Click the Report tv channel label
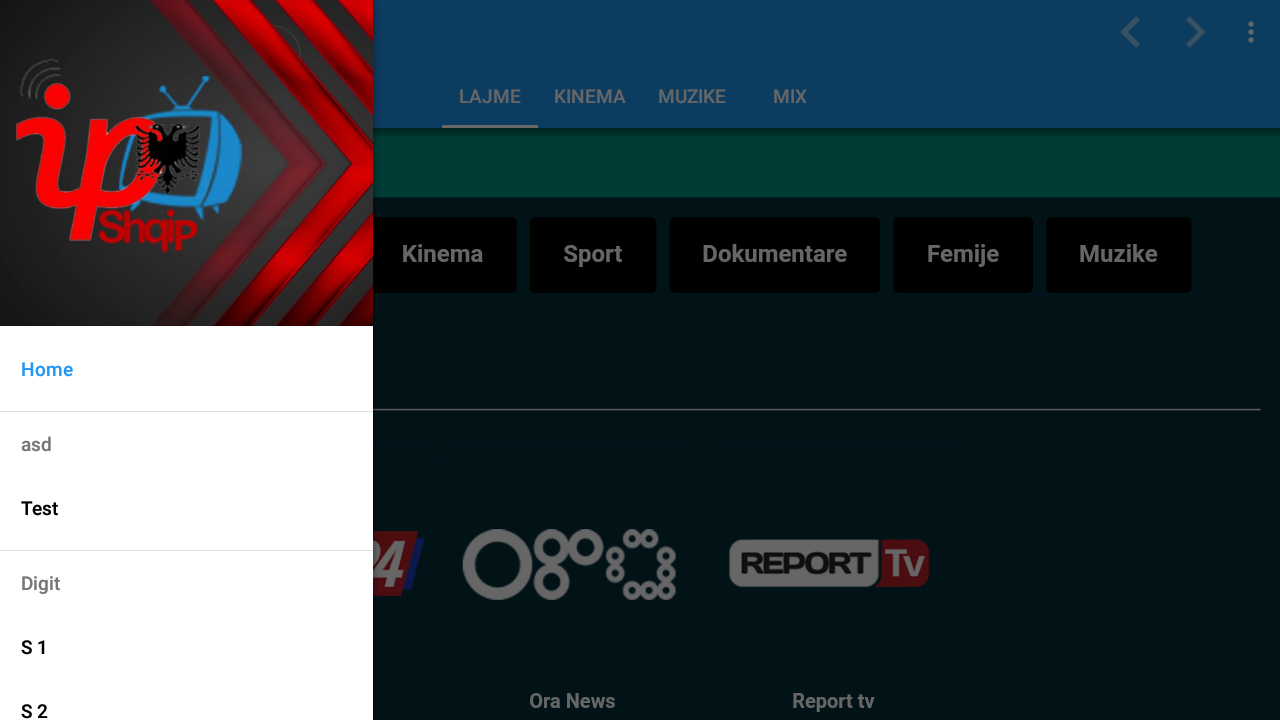 point(833,701)
